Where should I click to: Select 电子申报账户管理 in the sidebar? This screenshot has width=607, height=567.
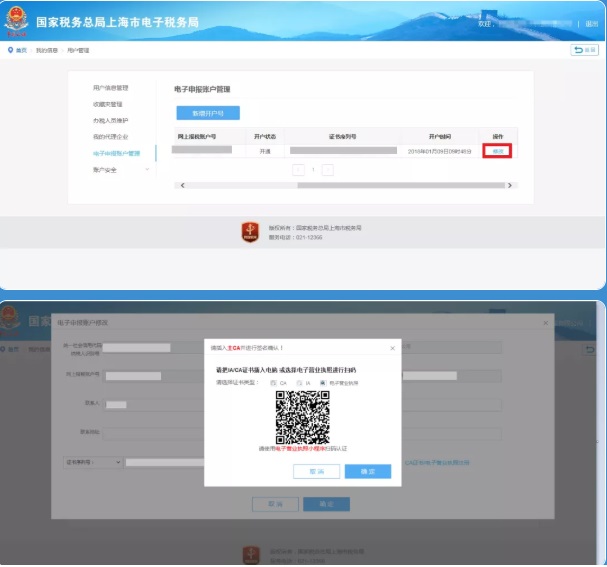(116, 153)
